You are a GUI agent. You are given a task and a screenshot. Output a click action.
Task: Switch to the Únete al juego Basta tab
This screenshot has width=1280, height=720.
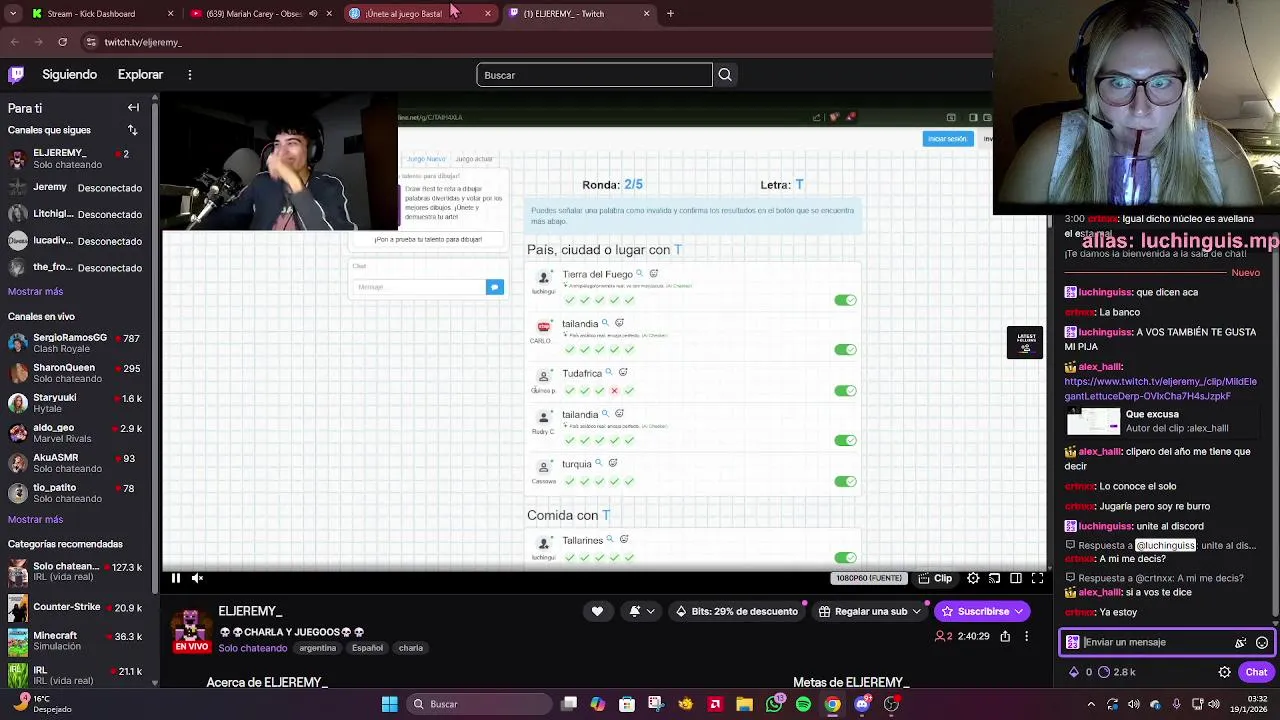[420, 13]
